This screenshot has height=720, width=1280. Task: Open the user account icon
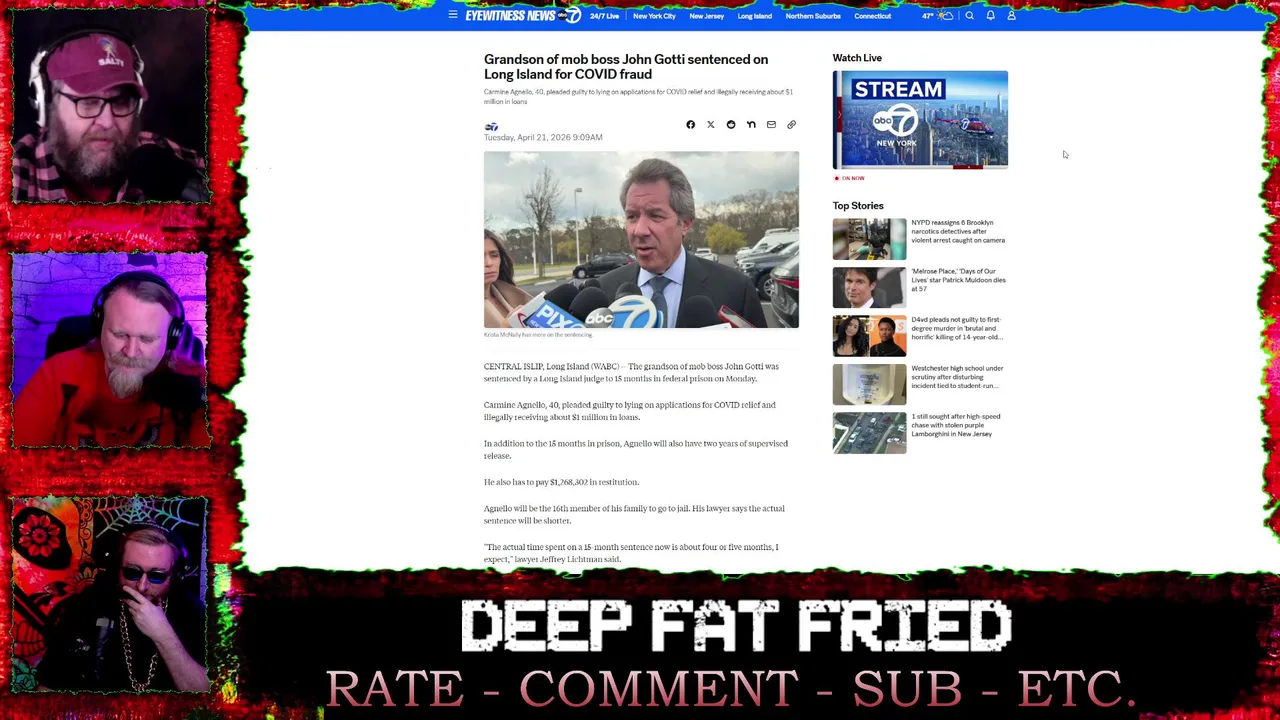point(1011,16)
